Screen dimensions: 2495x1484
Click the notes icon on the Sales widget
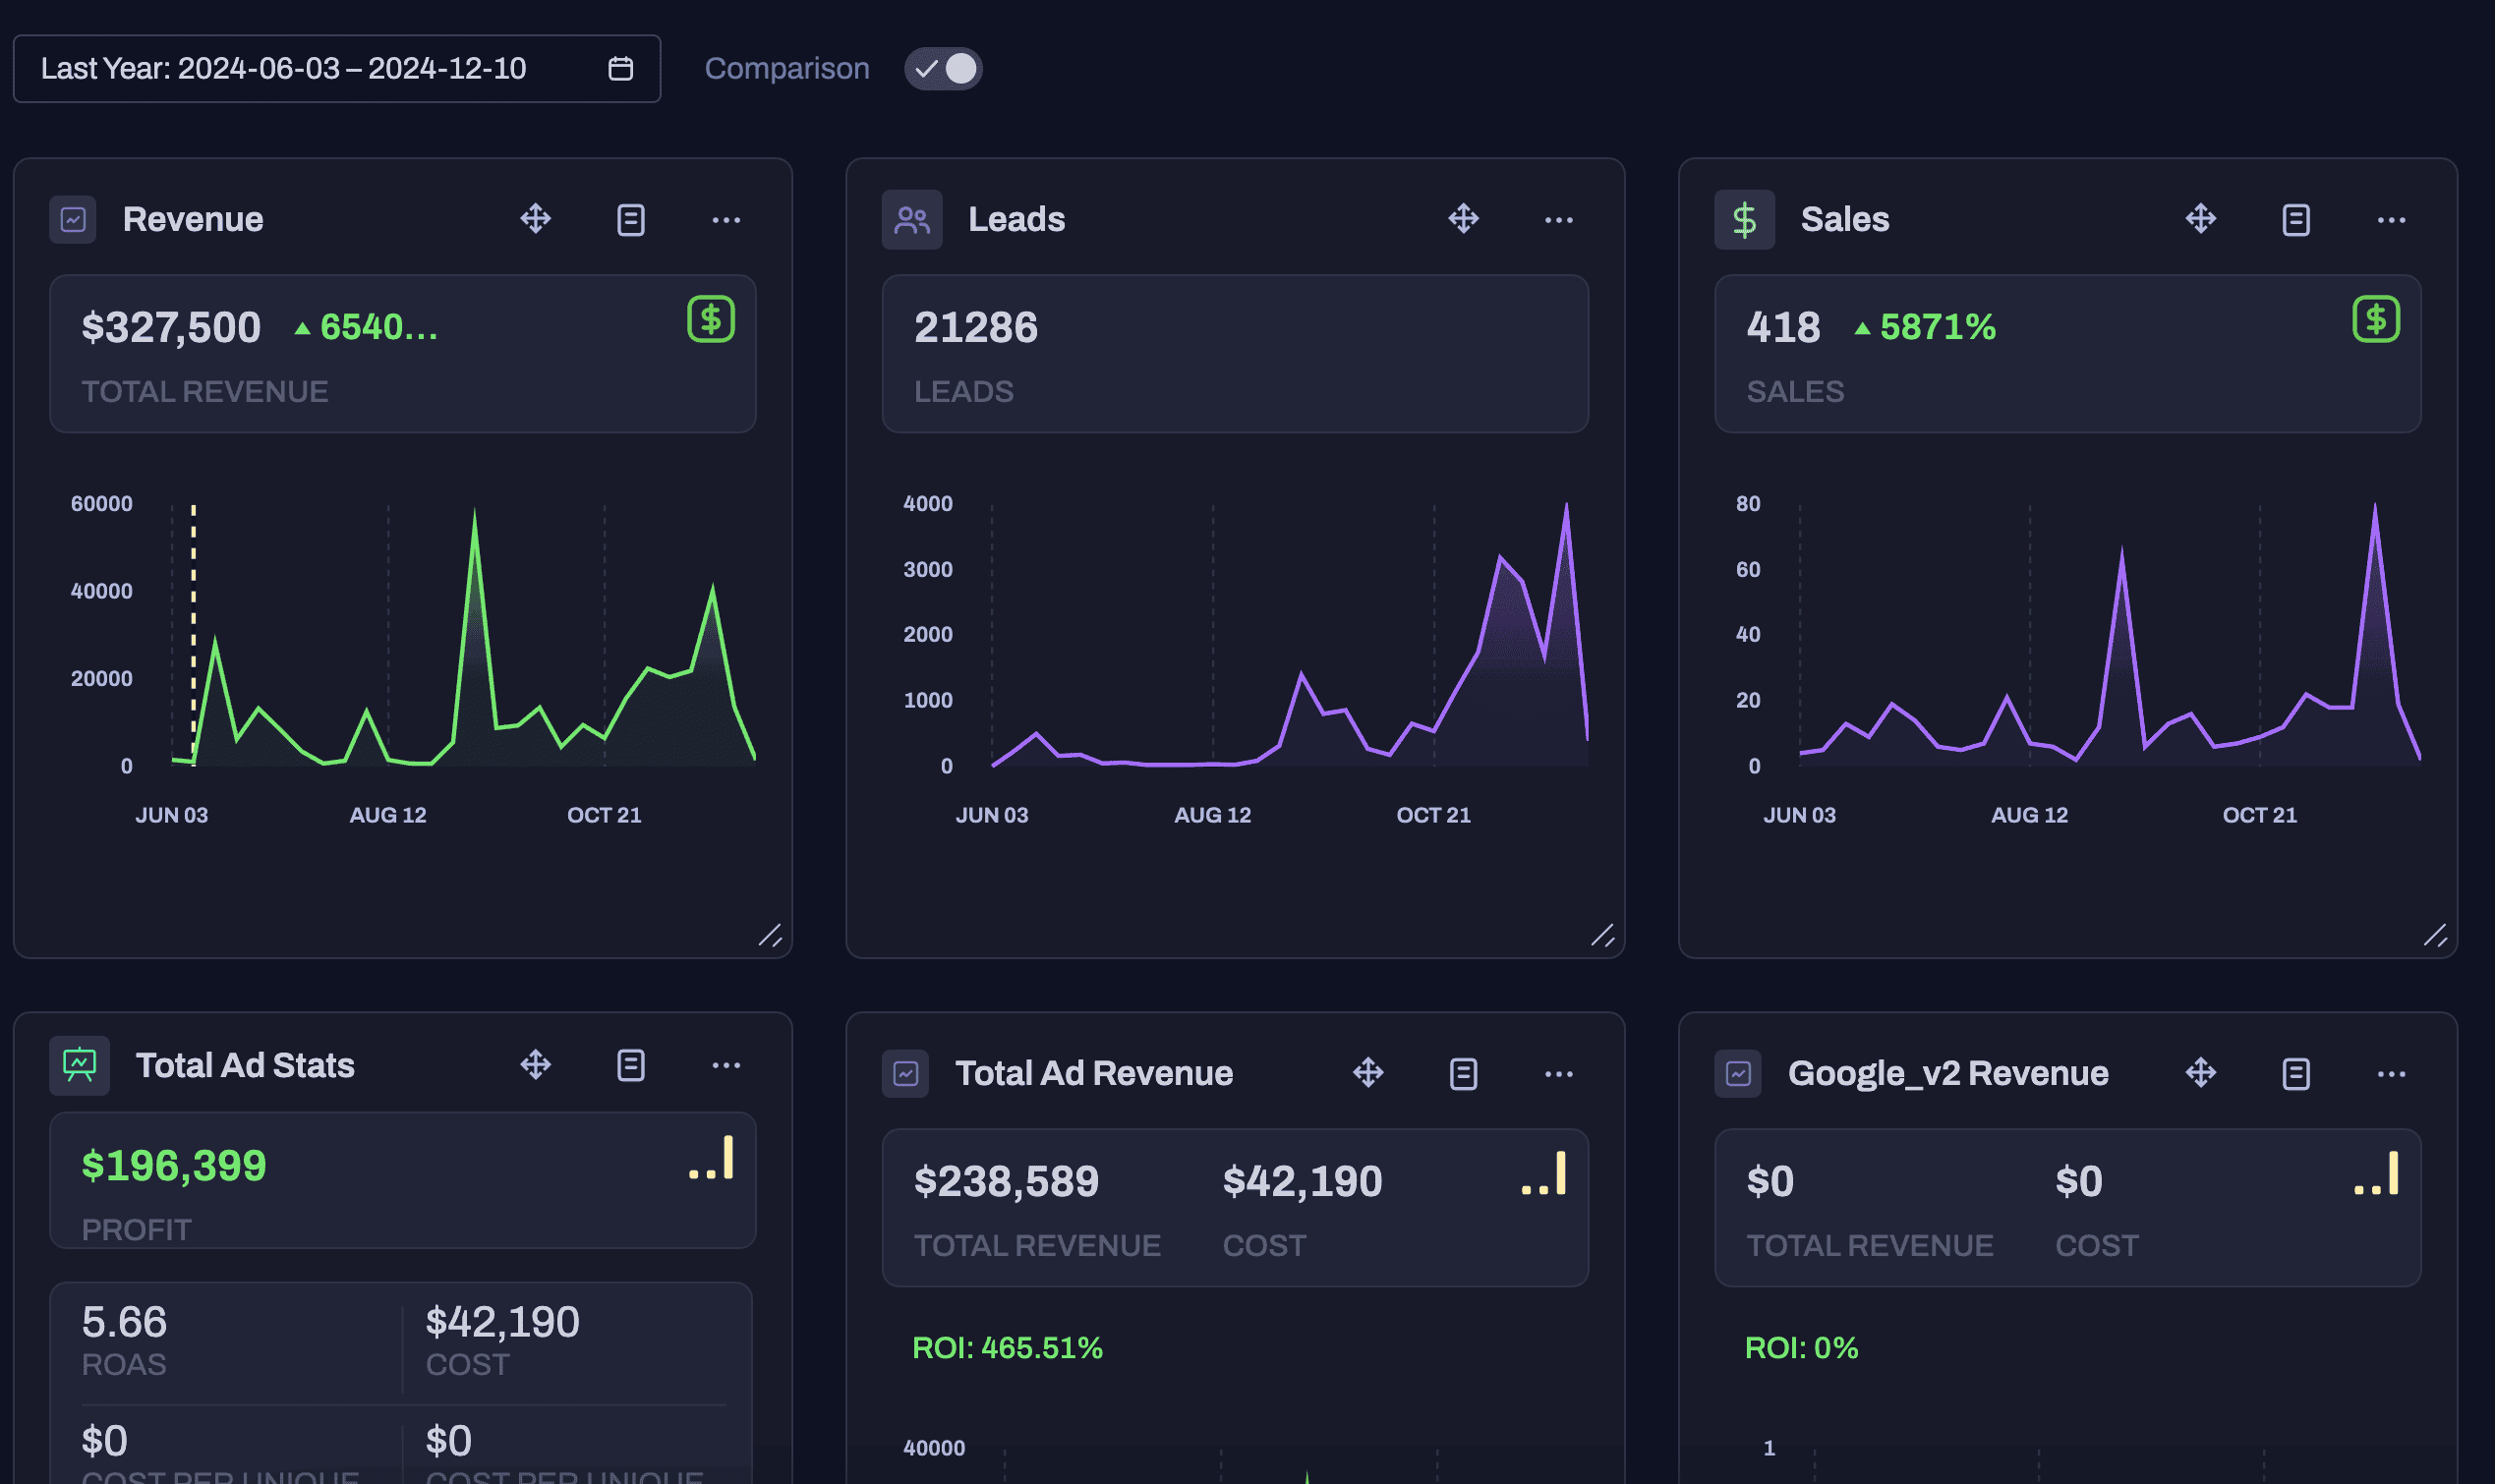click(2296, 220)
